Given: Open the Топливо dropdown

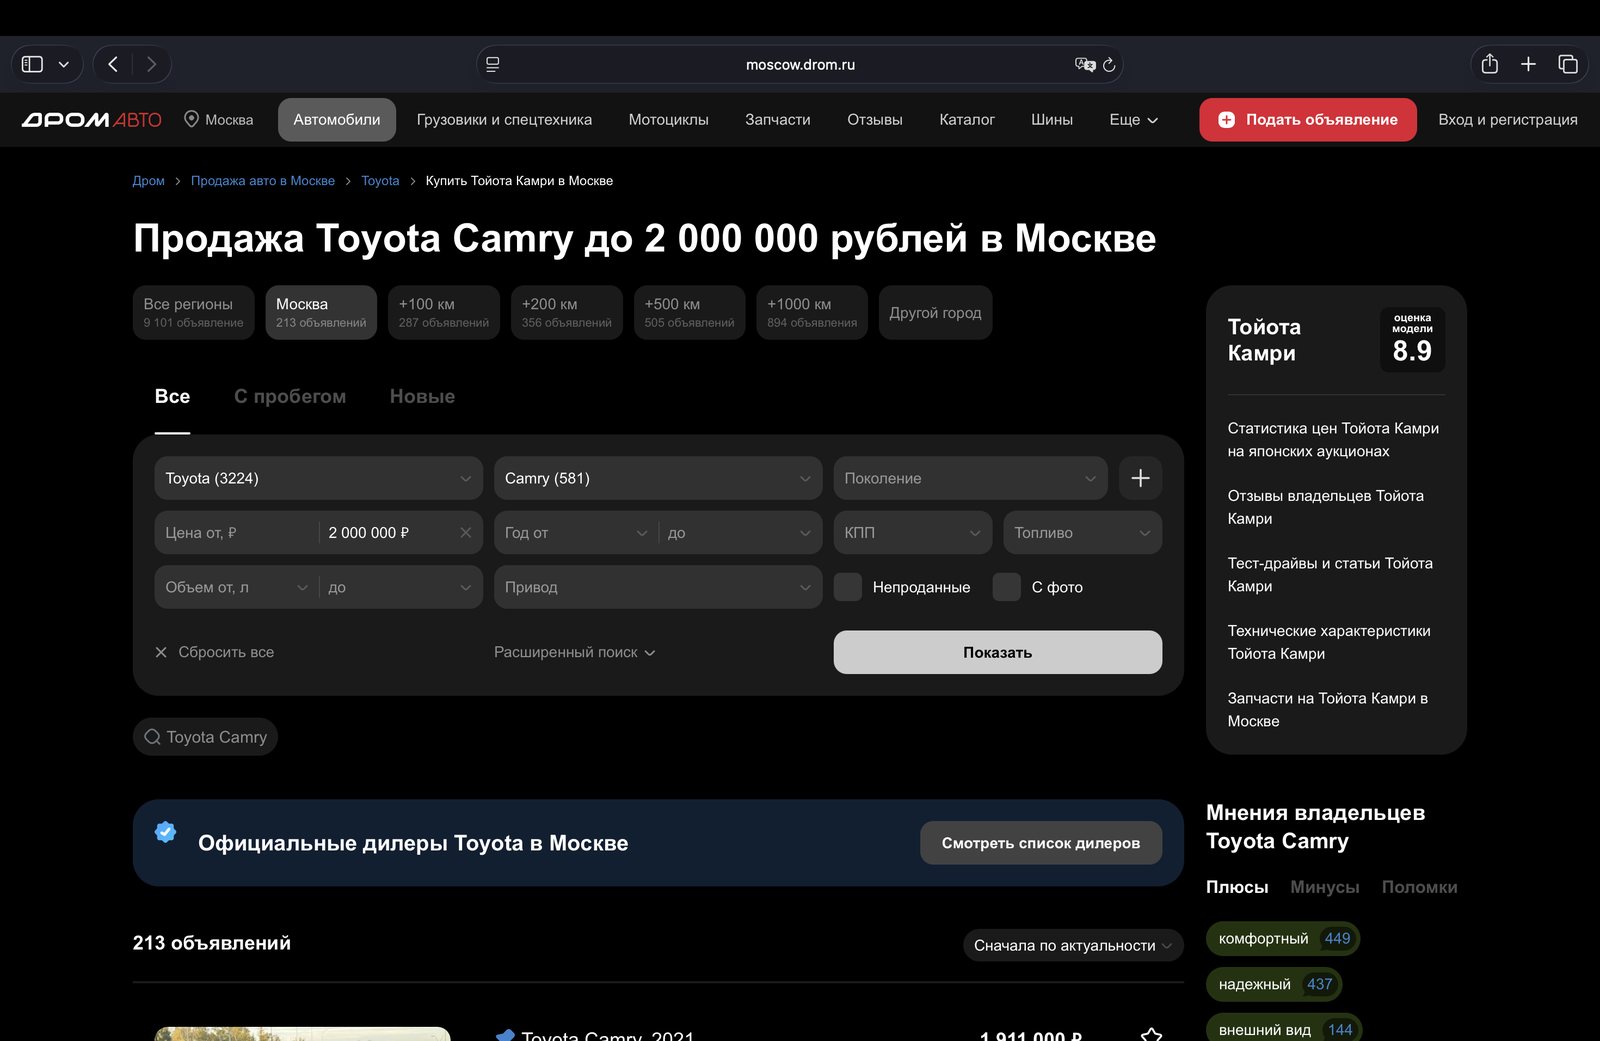Looking at the screenshot, I should coord(1083,533).
